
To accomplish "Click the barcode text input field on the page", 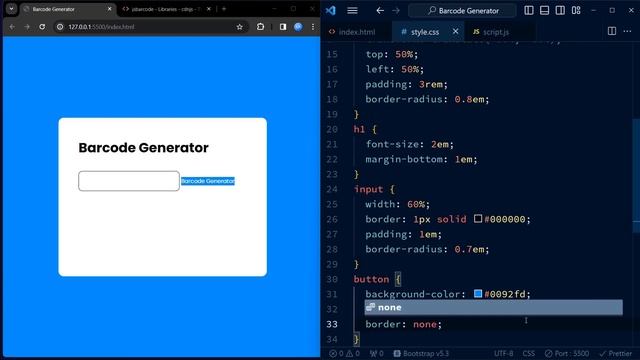I will click(x=129, y=181).
